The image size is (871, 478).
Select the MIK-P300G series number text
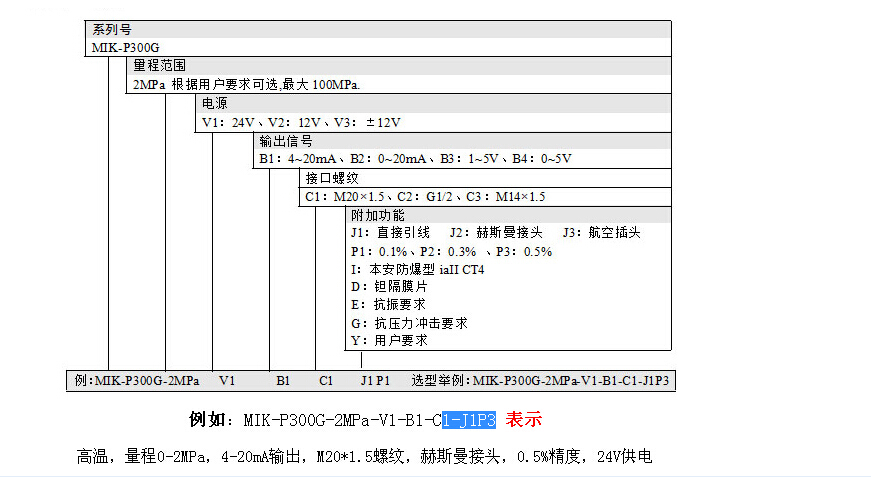[126, 47]
